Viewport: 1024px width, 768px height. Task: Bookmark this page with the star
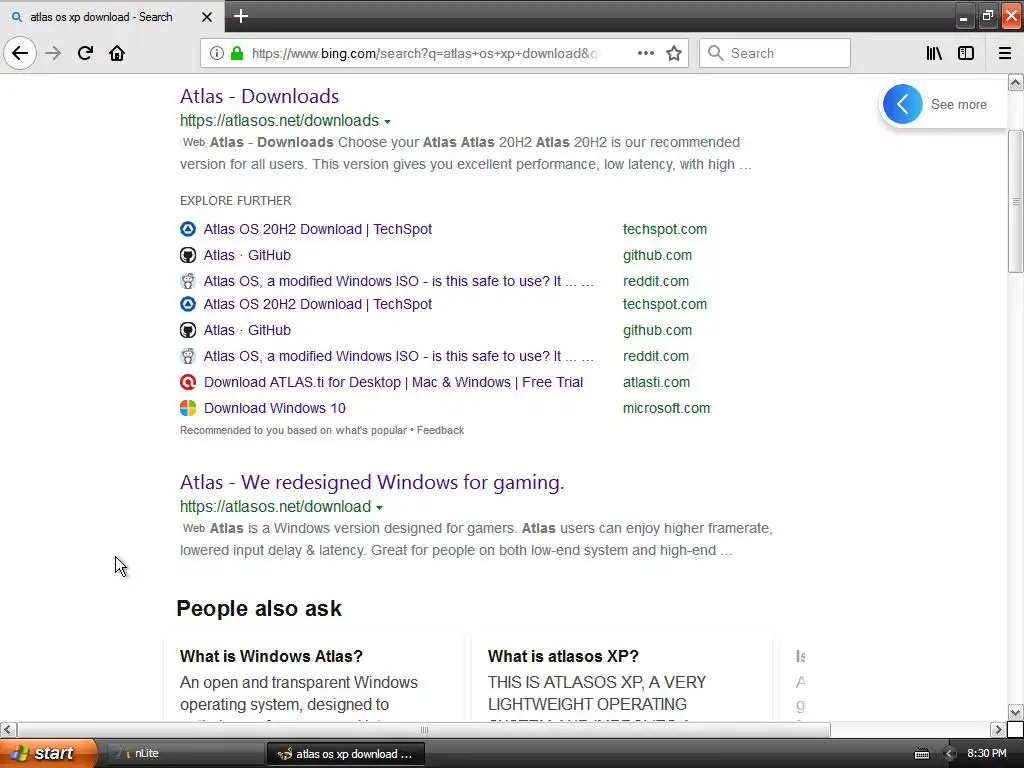pyautogui.click(x=674, y=53)
